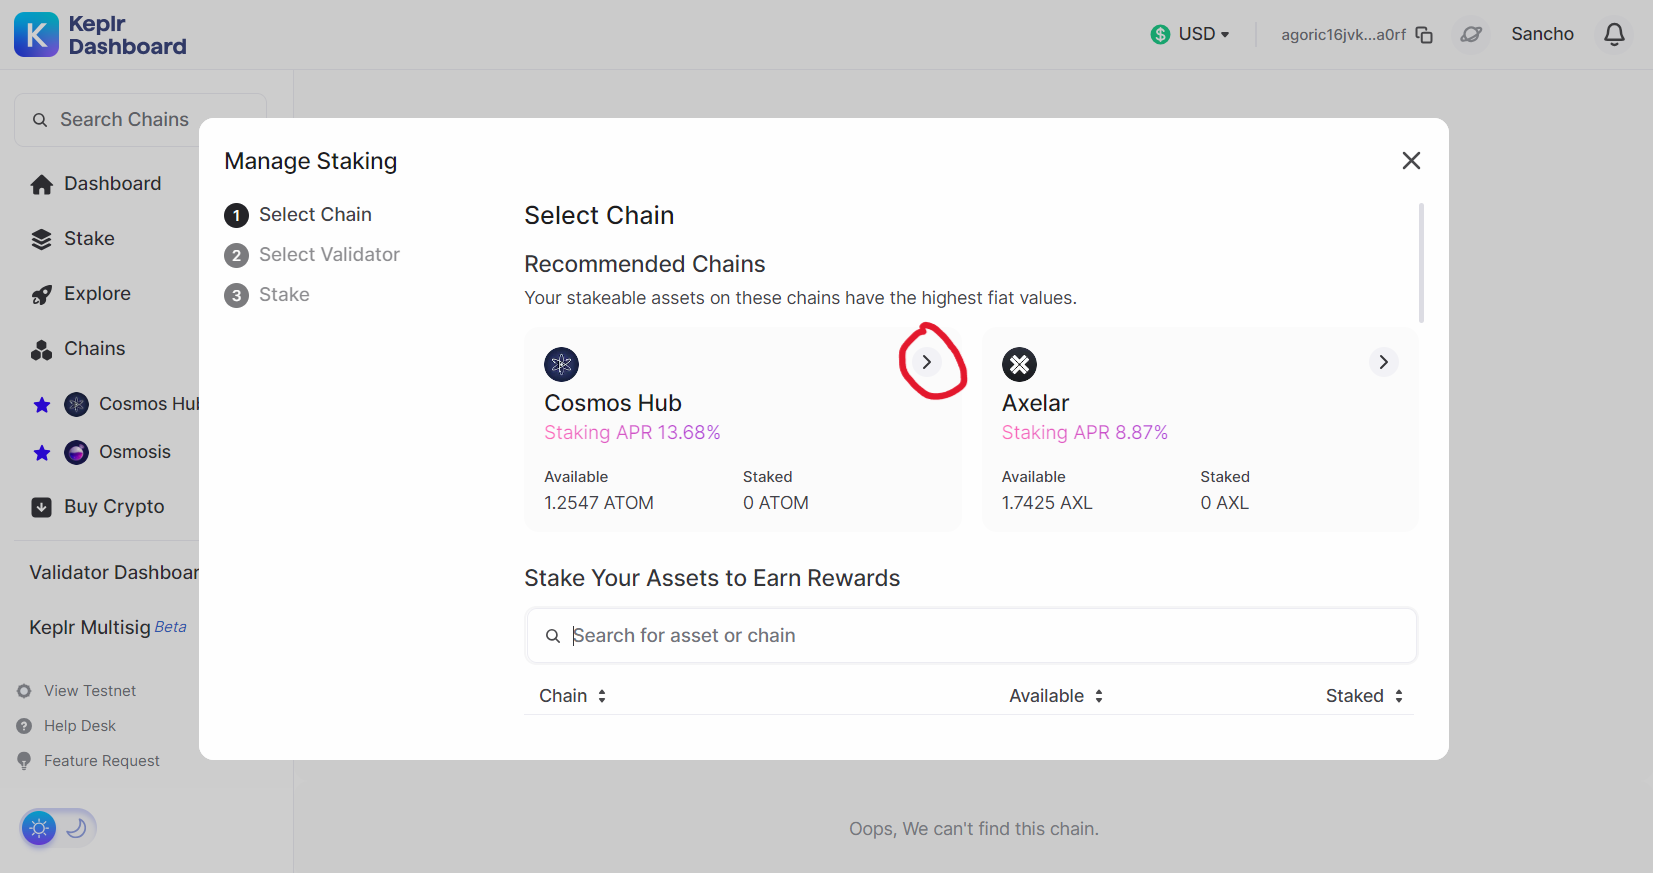Viewport: 1653px width, 873px height.
Task: Click the Dashboard home icon
Action: (x=41, y=185)
